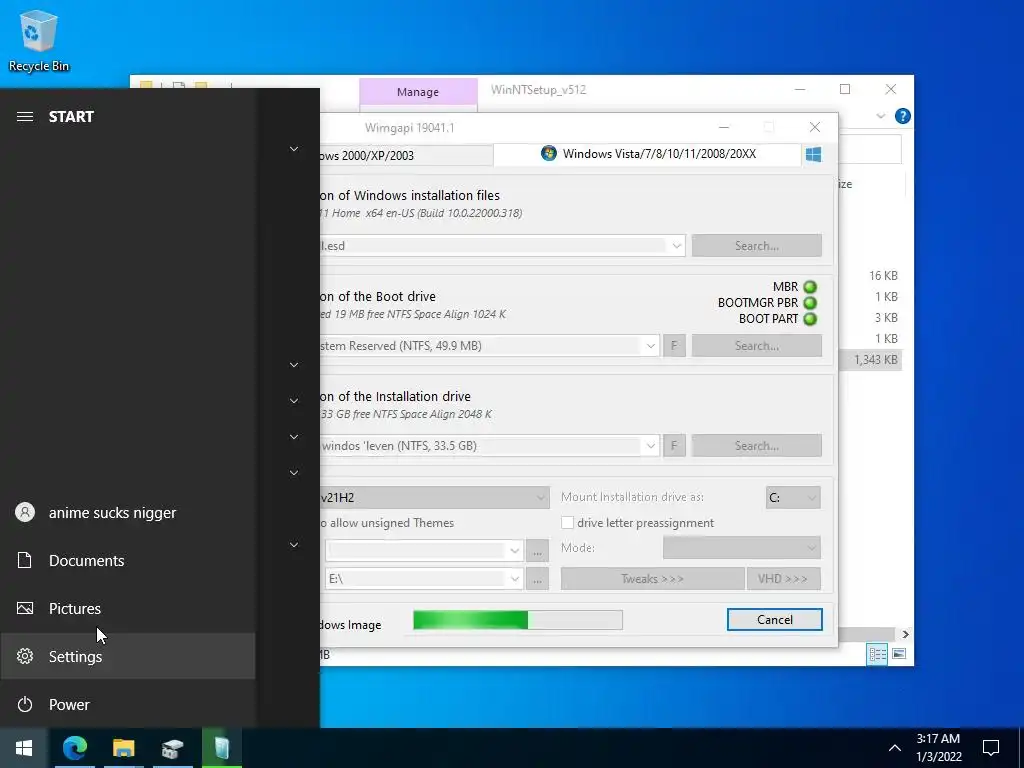Viewport: 1024px width, 768px height.
Task: Cancel the Windows image installation
Action: [x=775, y=620]
